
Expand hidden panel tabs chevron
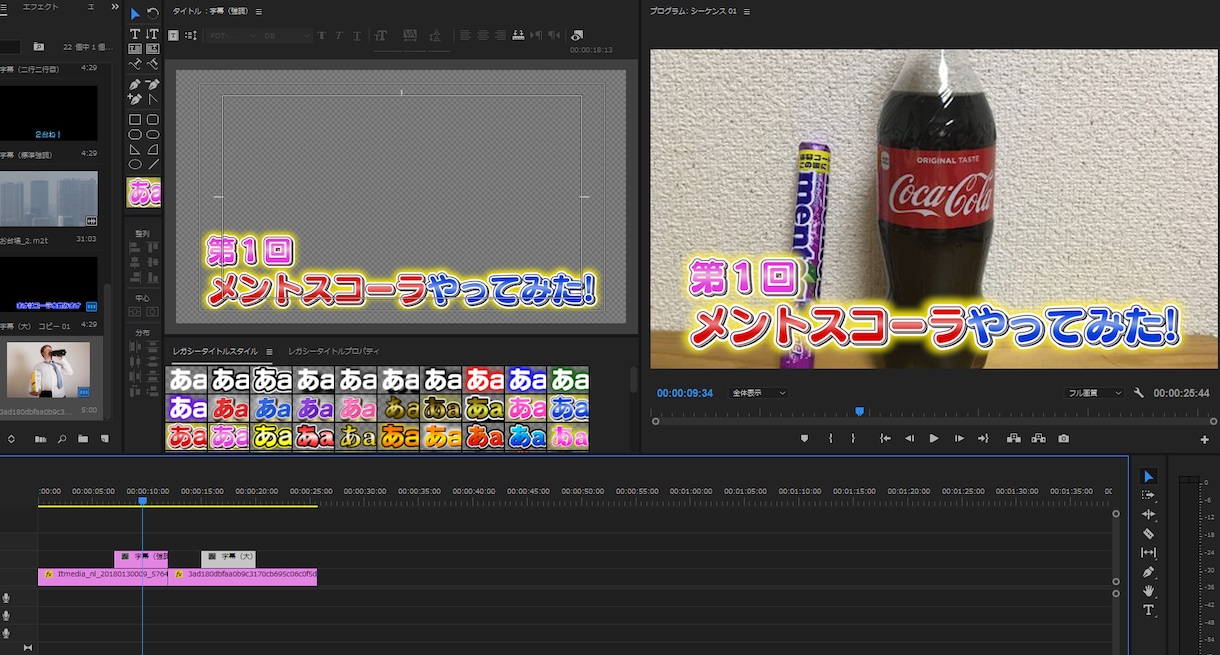tap(114, 7)
